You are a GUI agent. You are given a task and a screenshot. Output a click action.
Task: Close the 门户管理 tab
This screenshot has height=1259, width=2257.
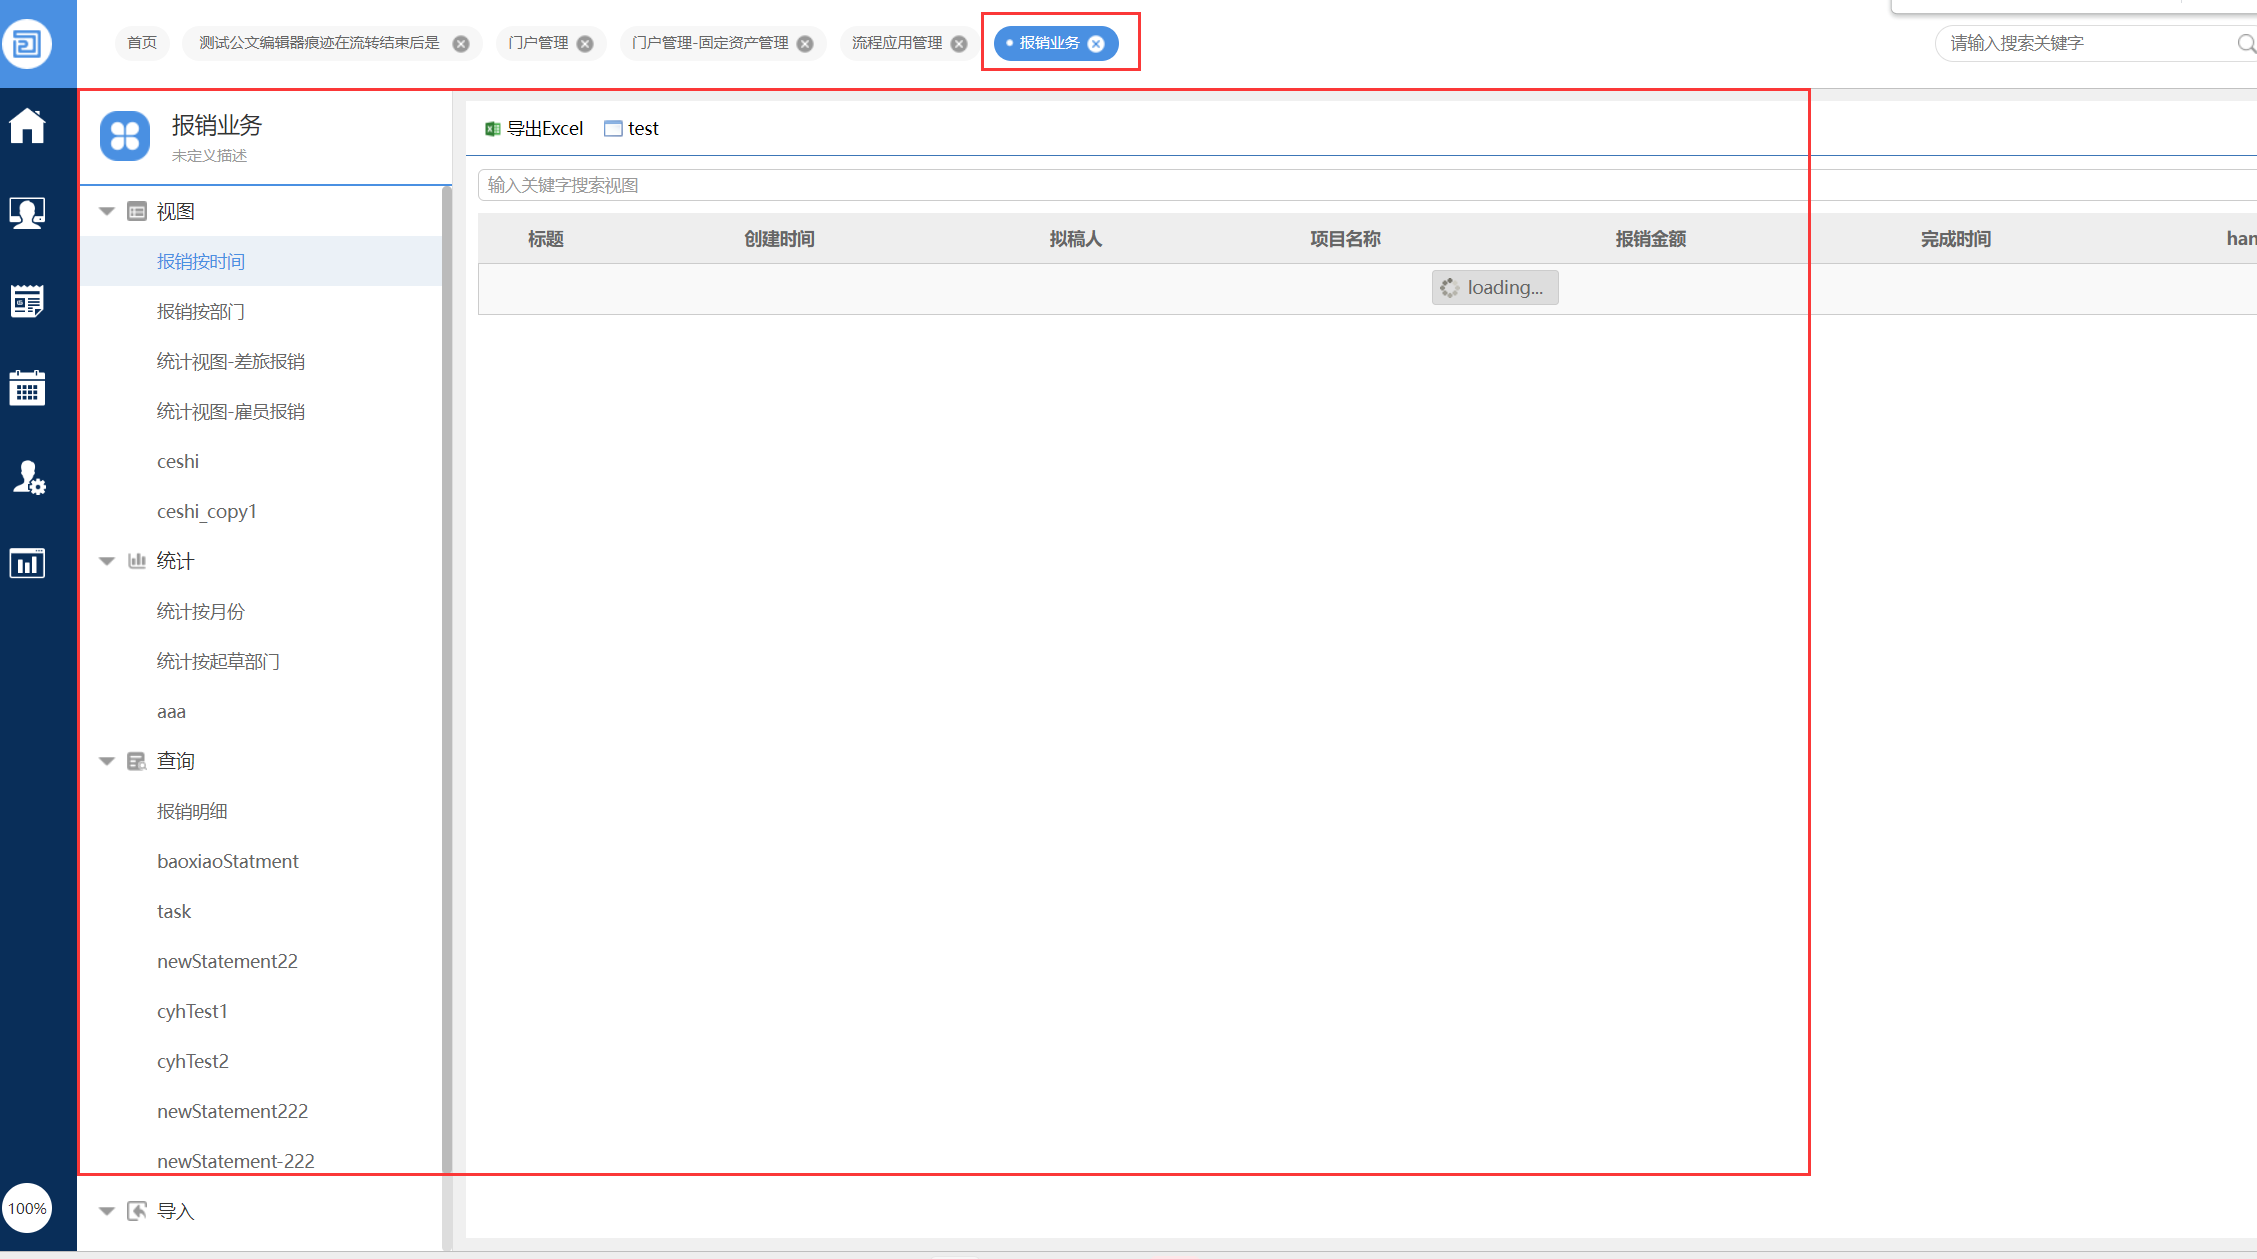pyautogui.click(x=585, y=44)
